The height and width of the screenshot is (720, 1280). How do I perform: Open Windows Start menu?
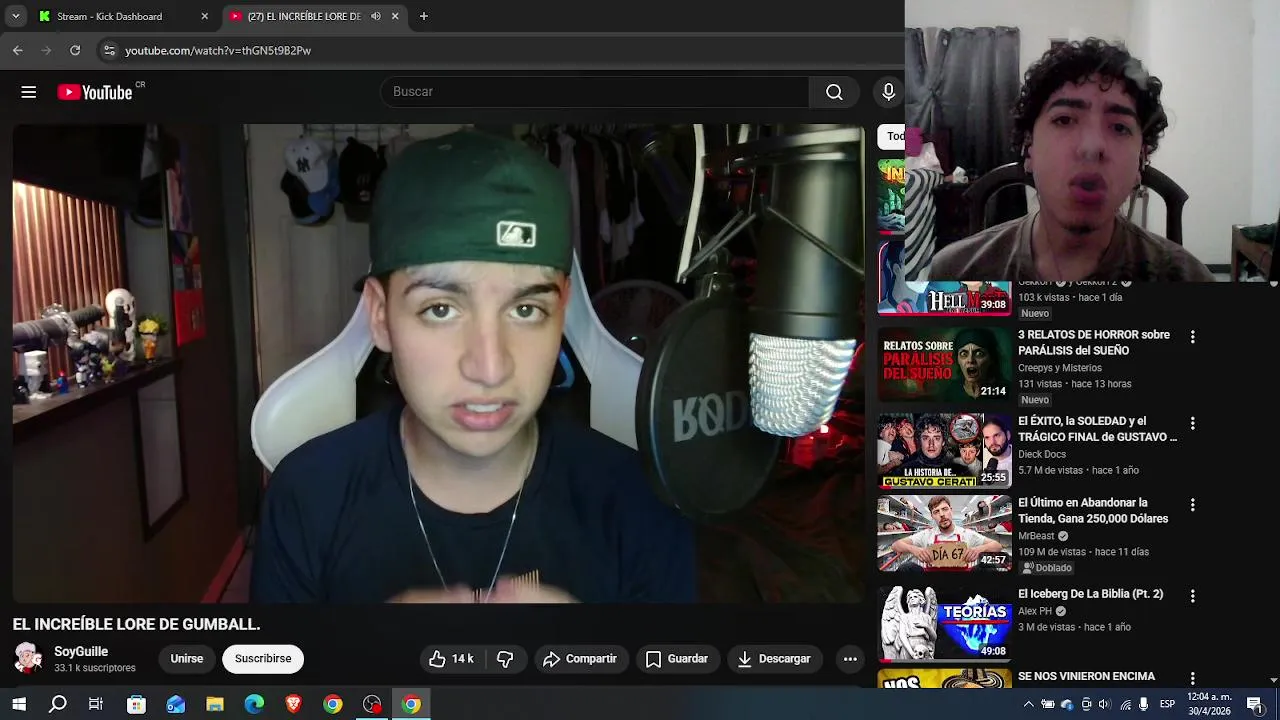pyautogui.click(x=19, y=704)
